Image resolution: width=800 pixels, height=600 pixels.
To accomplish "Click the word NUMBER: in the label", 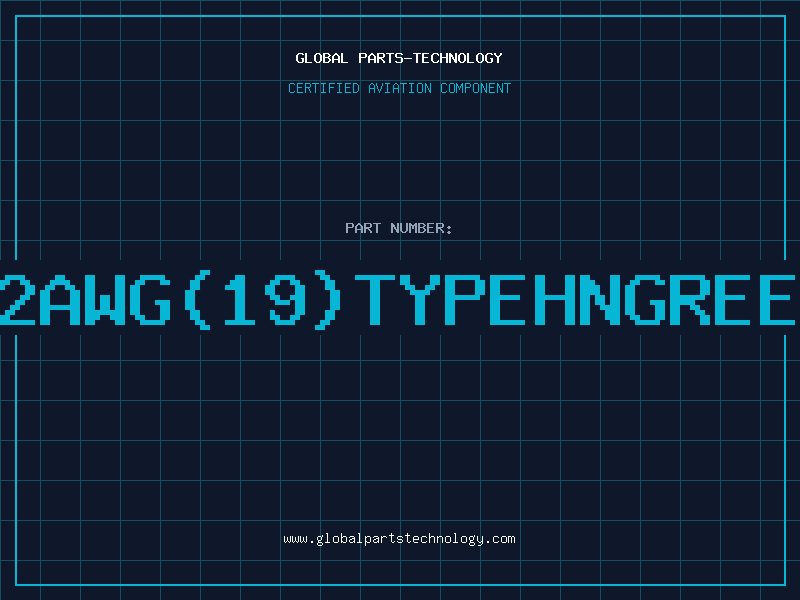I will [x=422, y=228].
